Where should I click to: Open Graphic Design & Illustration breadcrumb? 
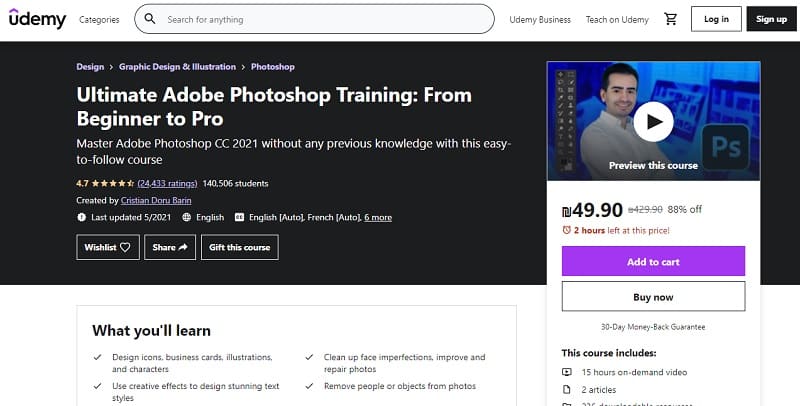point(177,67)
